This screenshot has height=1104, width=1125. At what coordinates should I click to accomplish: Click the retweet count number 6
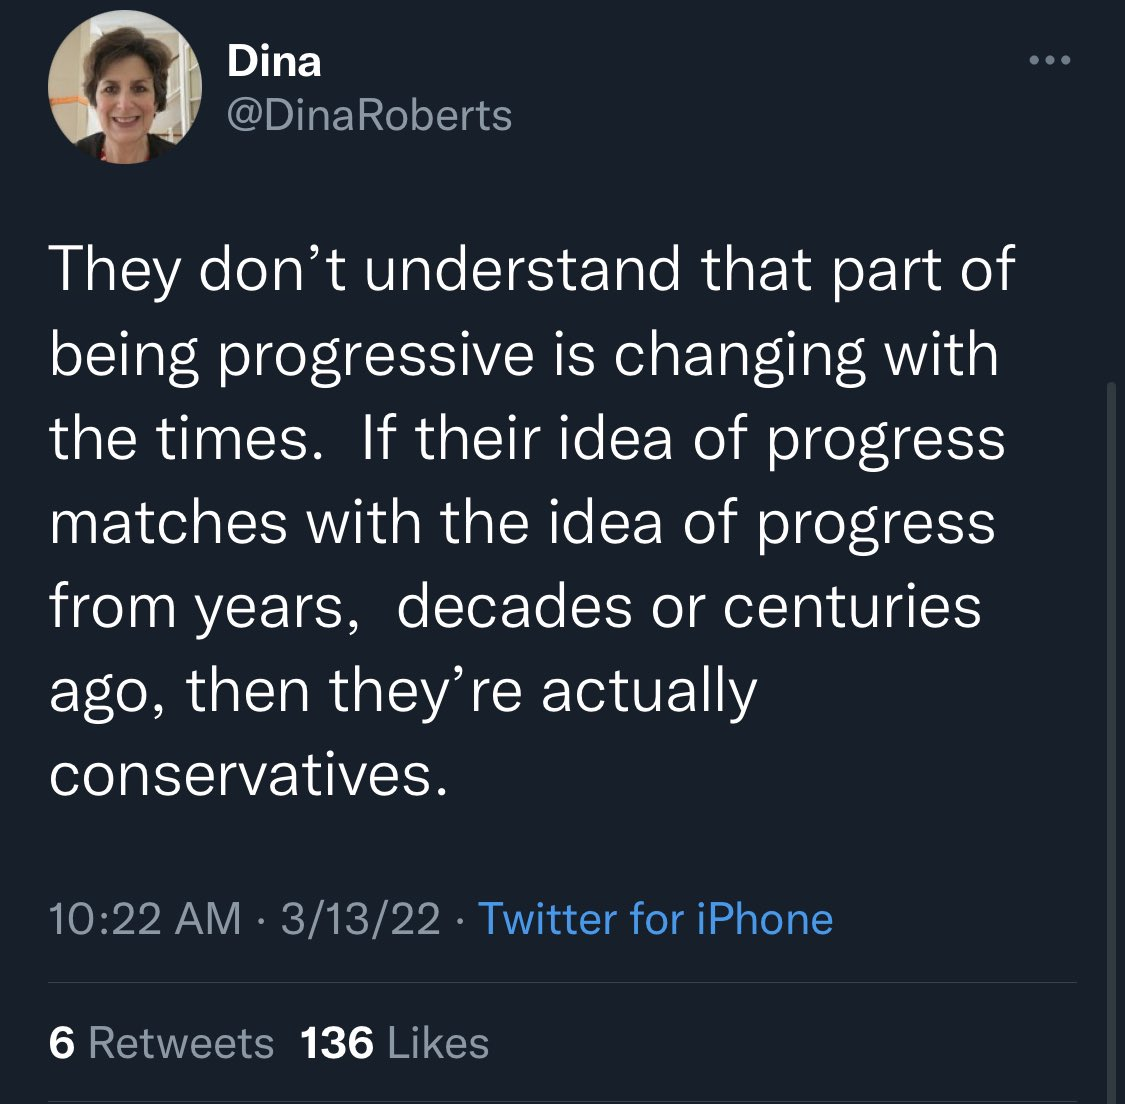[x=61, y=1043]
